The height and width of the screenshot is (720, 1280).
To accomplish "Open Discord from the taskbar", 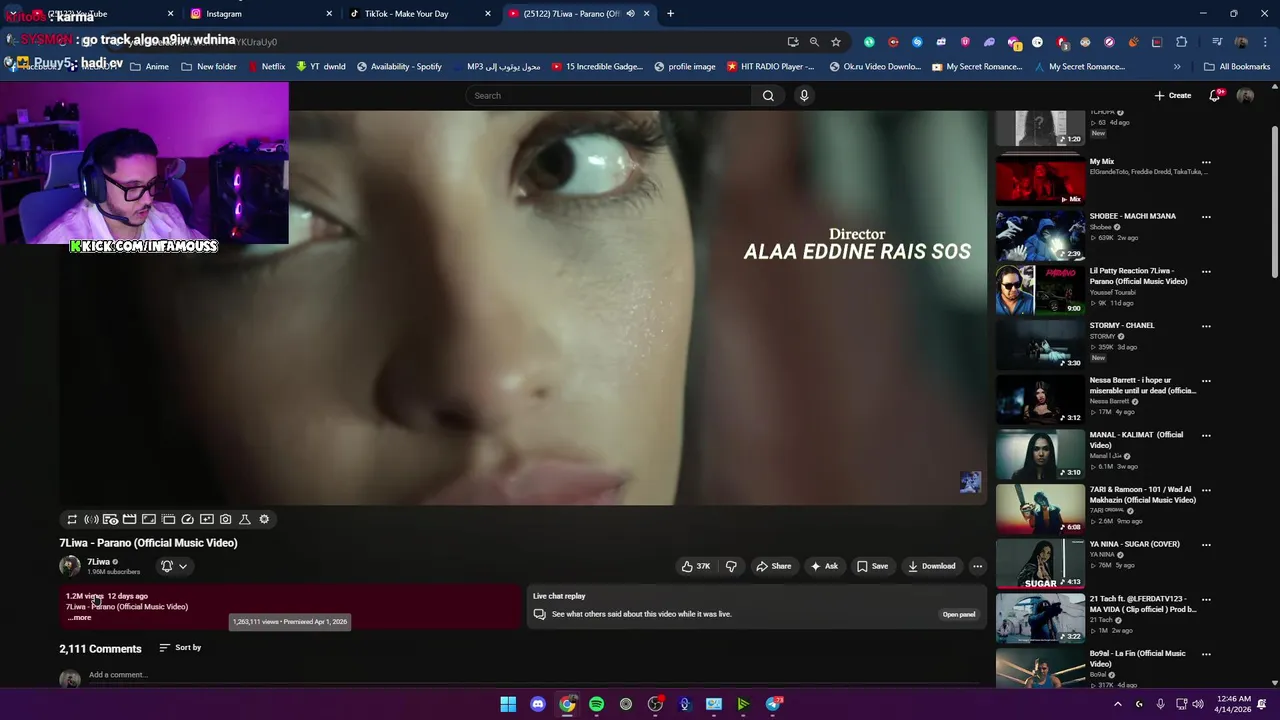I will pos(538,704).
